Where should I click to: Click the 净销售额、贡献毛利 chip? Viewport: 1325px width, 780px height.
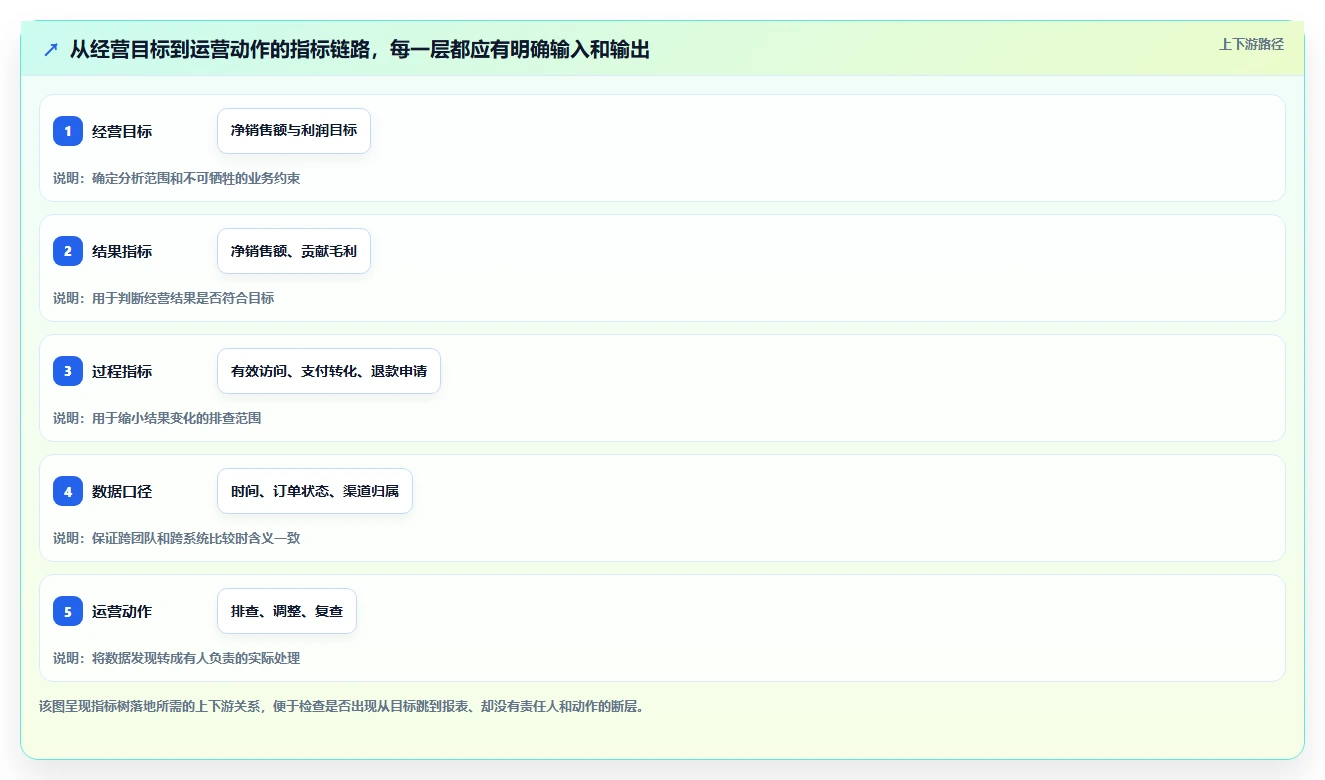coord(294,251)
